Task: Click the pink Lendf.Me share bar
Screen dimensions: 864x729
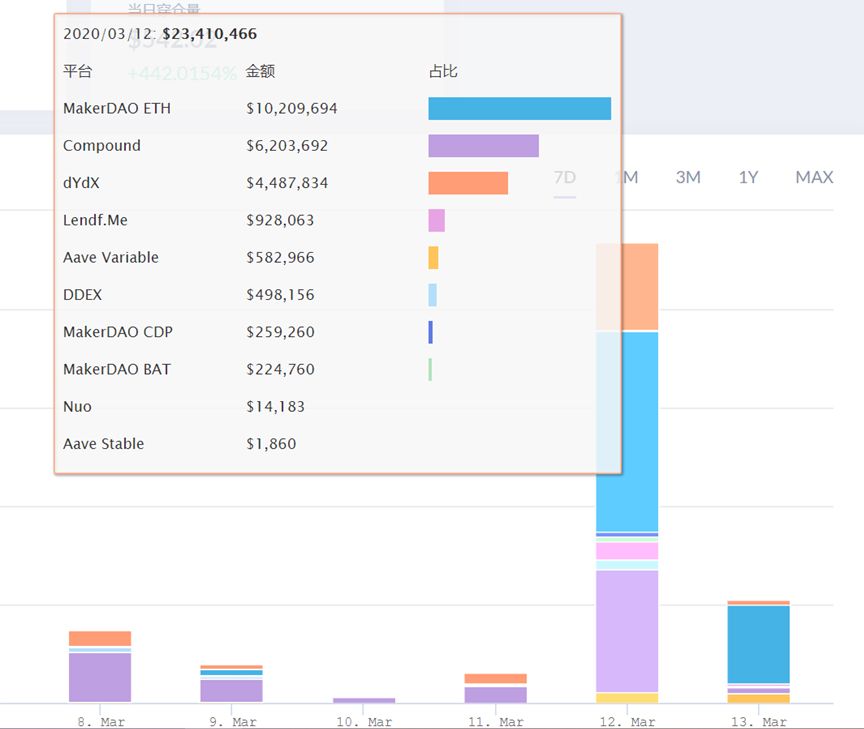Action: (436, 220)
